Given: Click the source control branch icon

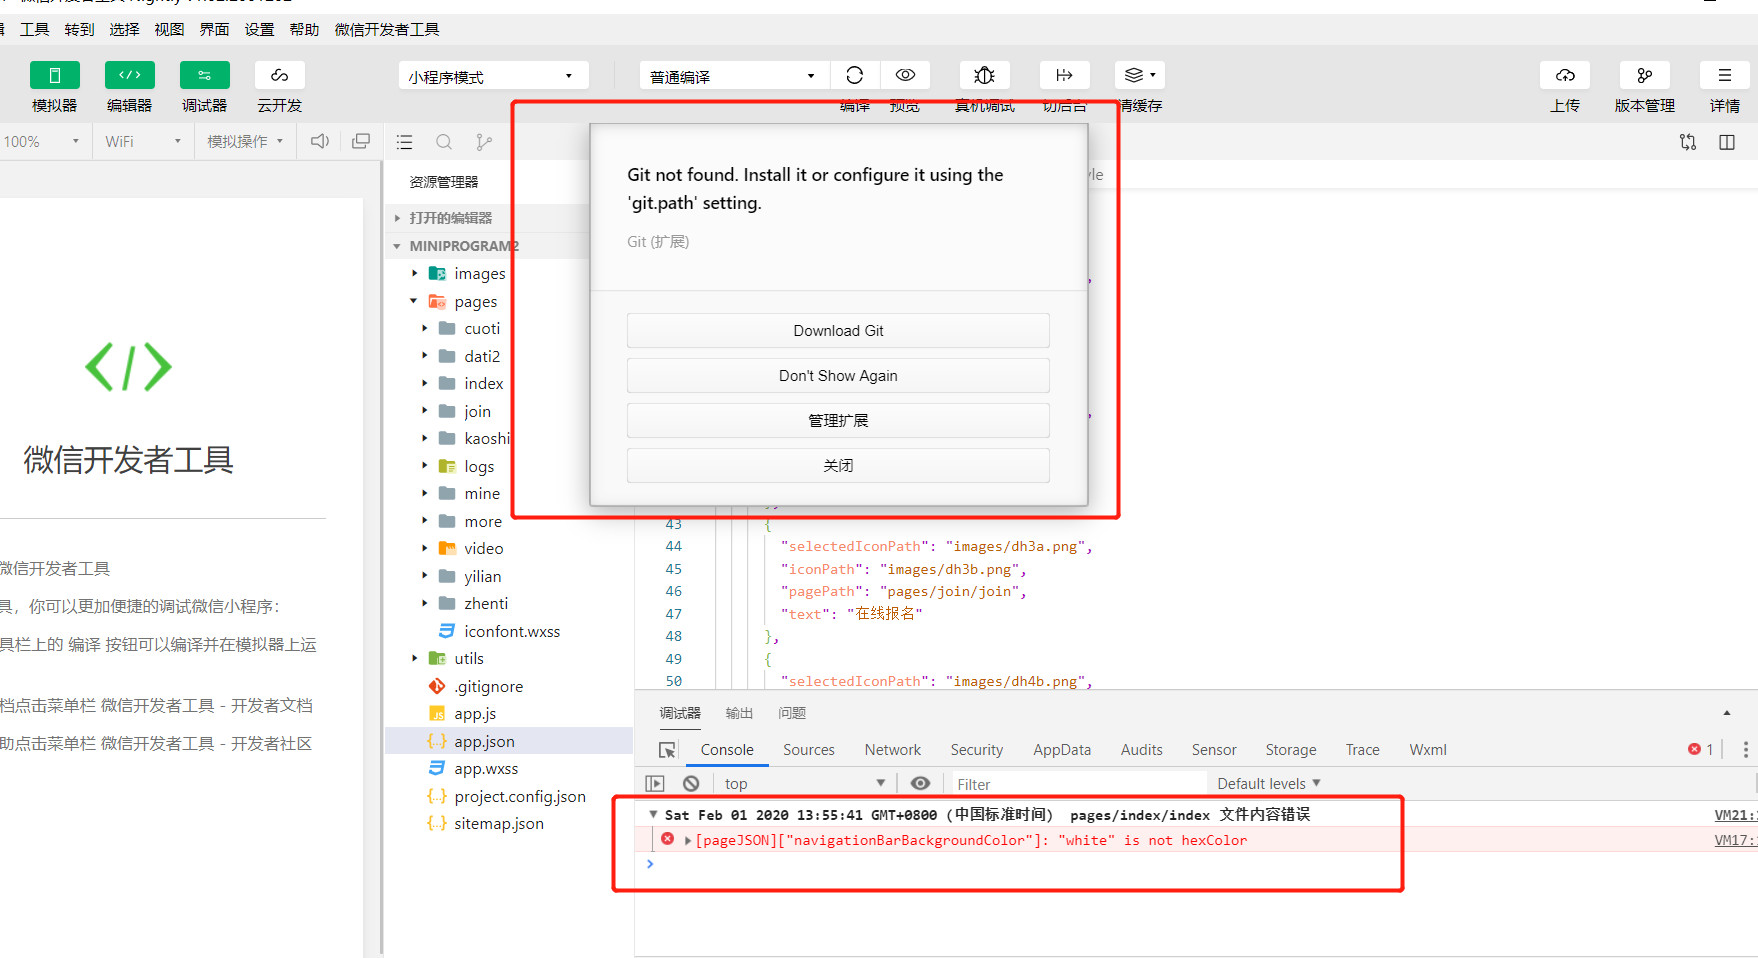Looking at the screenshot, I should [x=484, y=142].
